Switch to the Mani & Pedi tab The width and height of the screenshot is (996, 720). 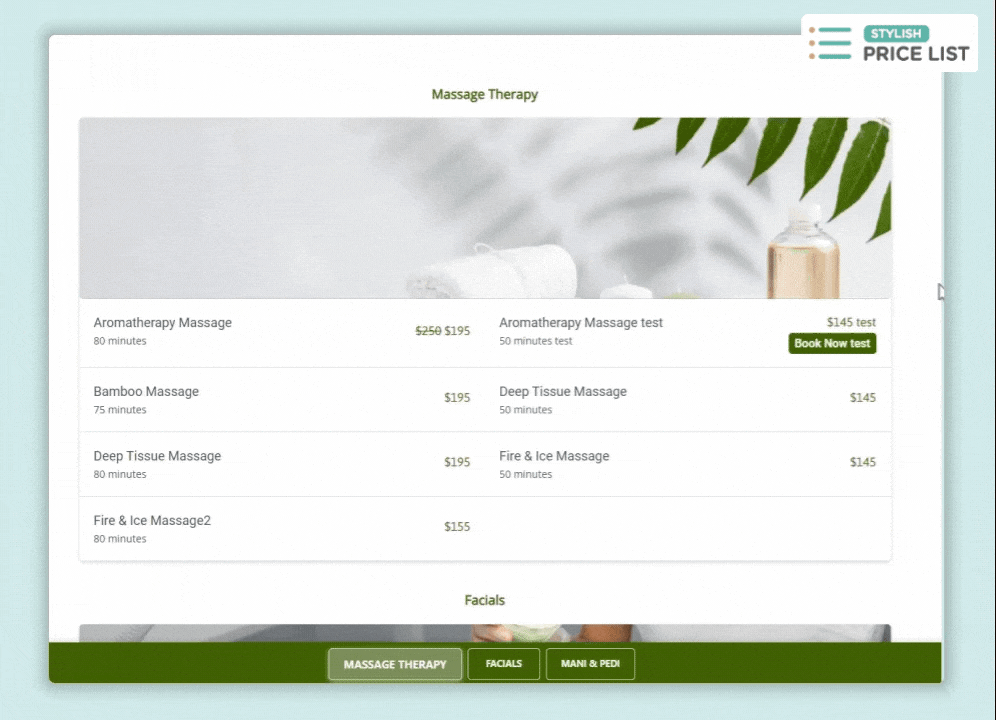[x=590, y=663]
